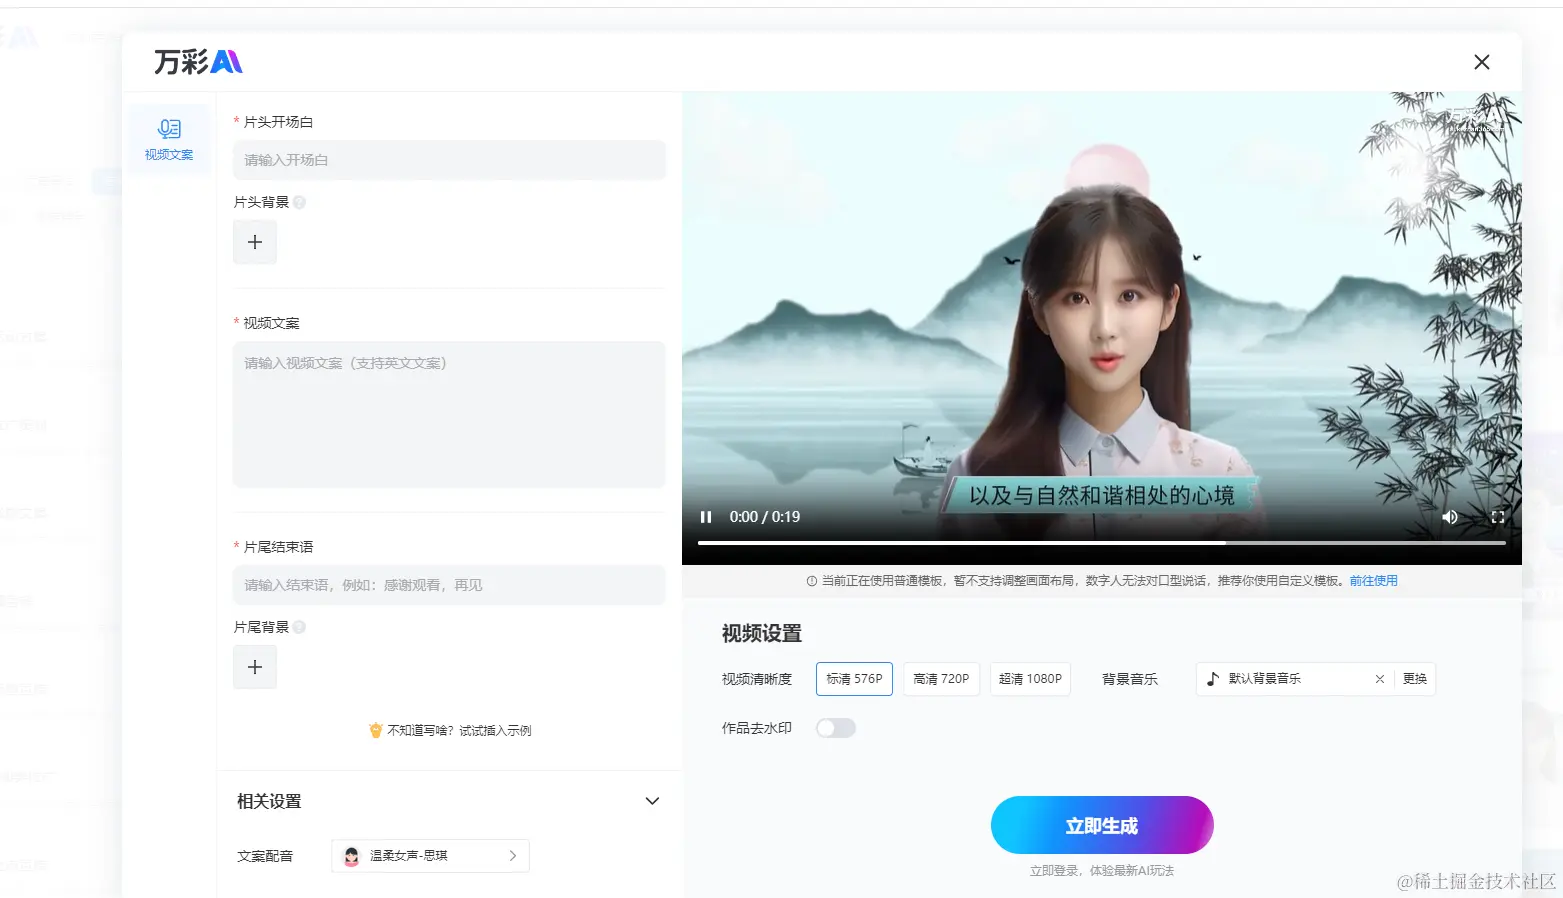The height and width of the screenshot is (898, 1563).
Task: Click the lightbulb icon beside 插入示例
Action: point(376,730)
